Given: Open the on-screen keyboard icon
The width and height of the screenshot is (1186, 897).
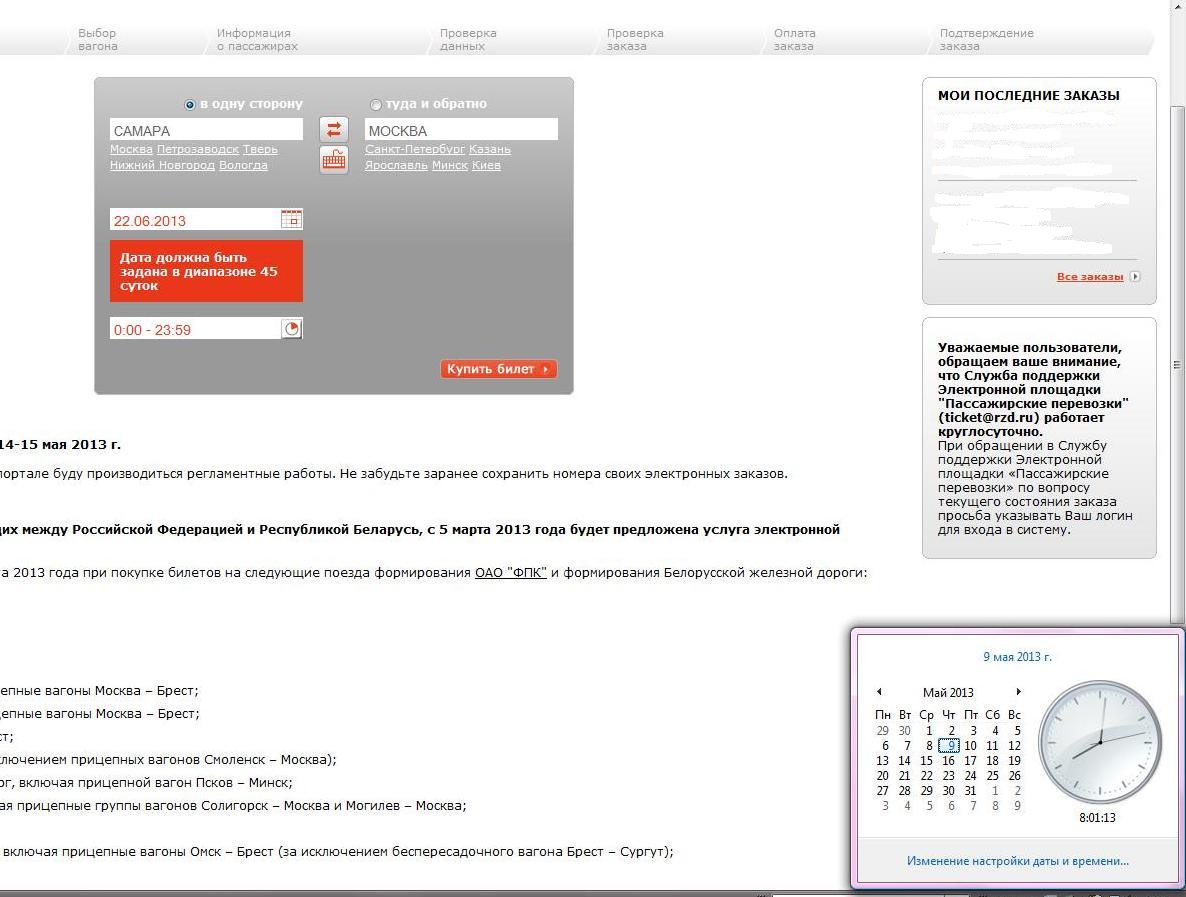Looking at the screenshot, I should pos(333,160).
